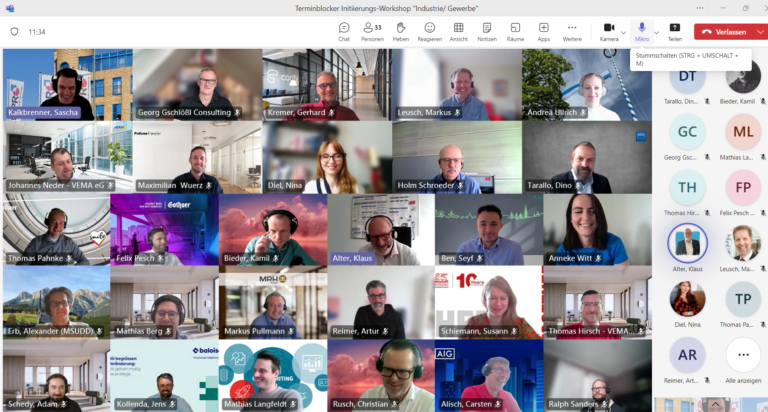Expand the microphone options arrow
Image resolution: width=768 pixels, height=412 pixels.
tap(656, 32)
